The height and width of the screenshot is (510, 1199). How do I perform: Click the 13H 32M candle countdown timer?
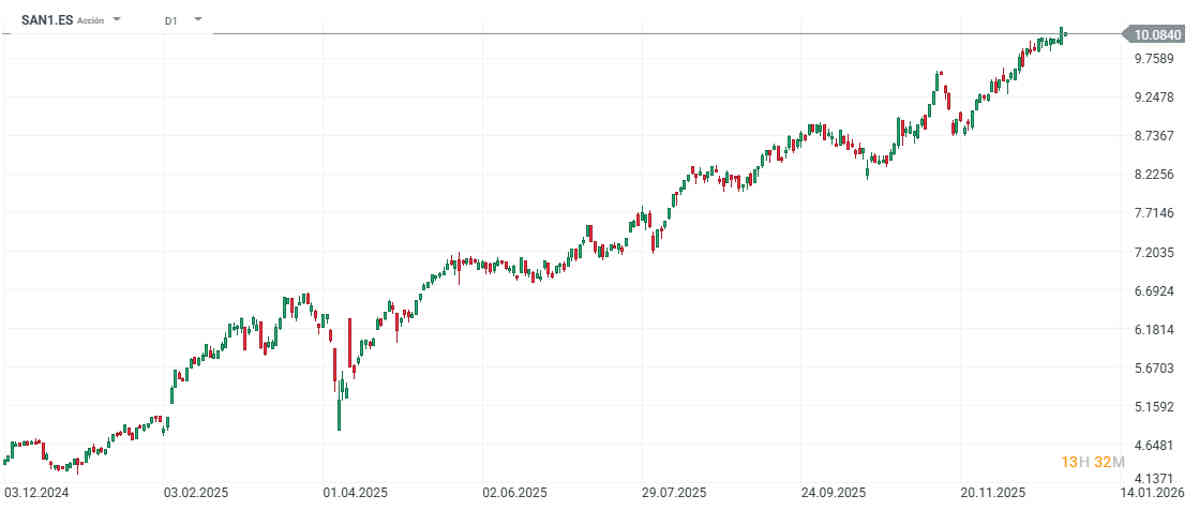click(x=1093, y=461)
